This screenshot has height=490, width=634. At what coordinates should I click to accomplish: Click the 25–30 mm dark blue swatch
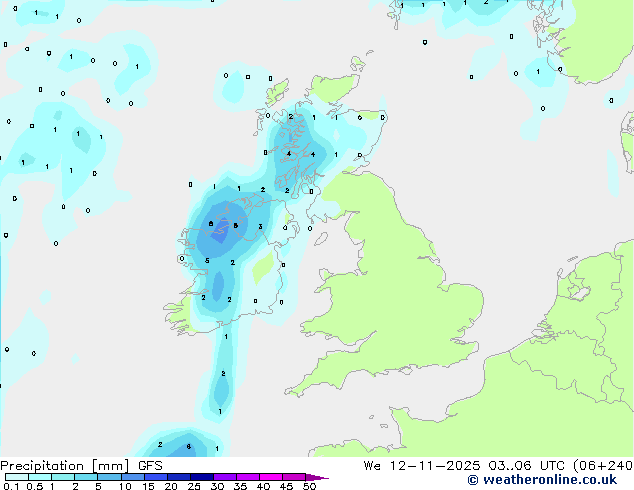point(202,477)
